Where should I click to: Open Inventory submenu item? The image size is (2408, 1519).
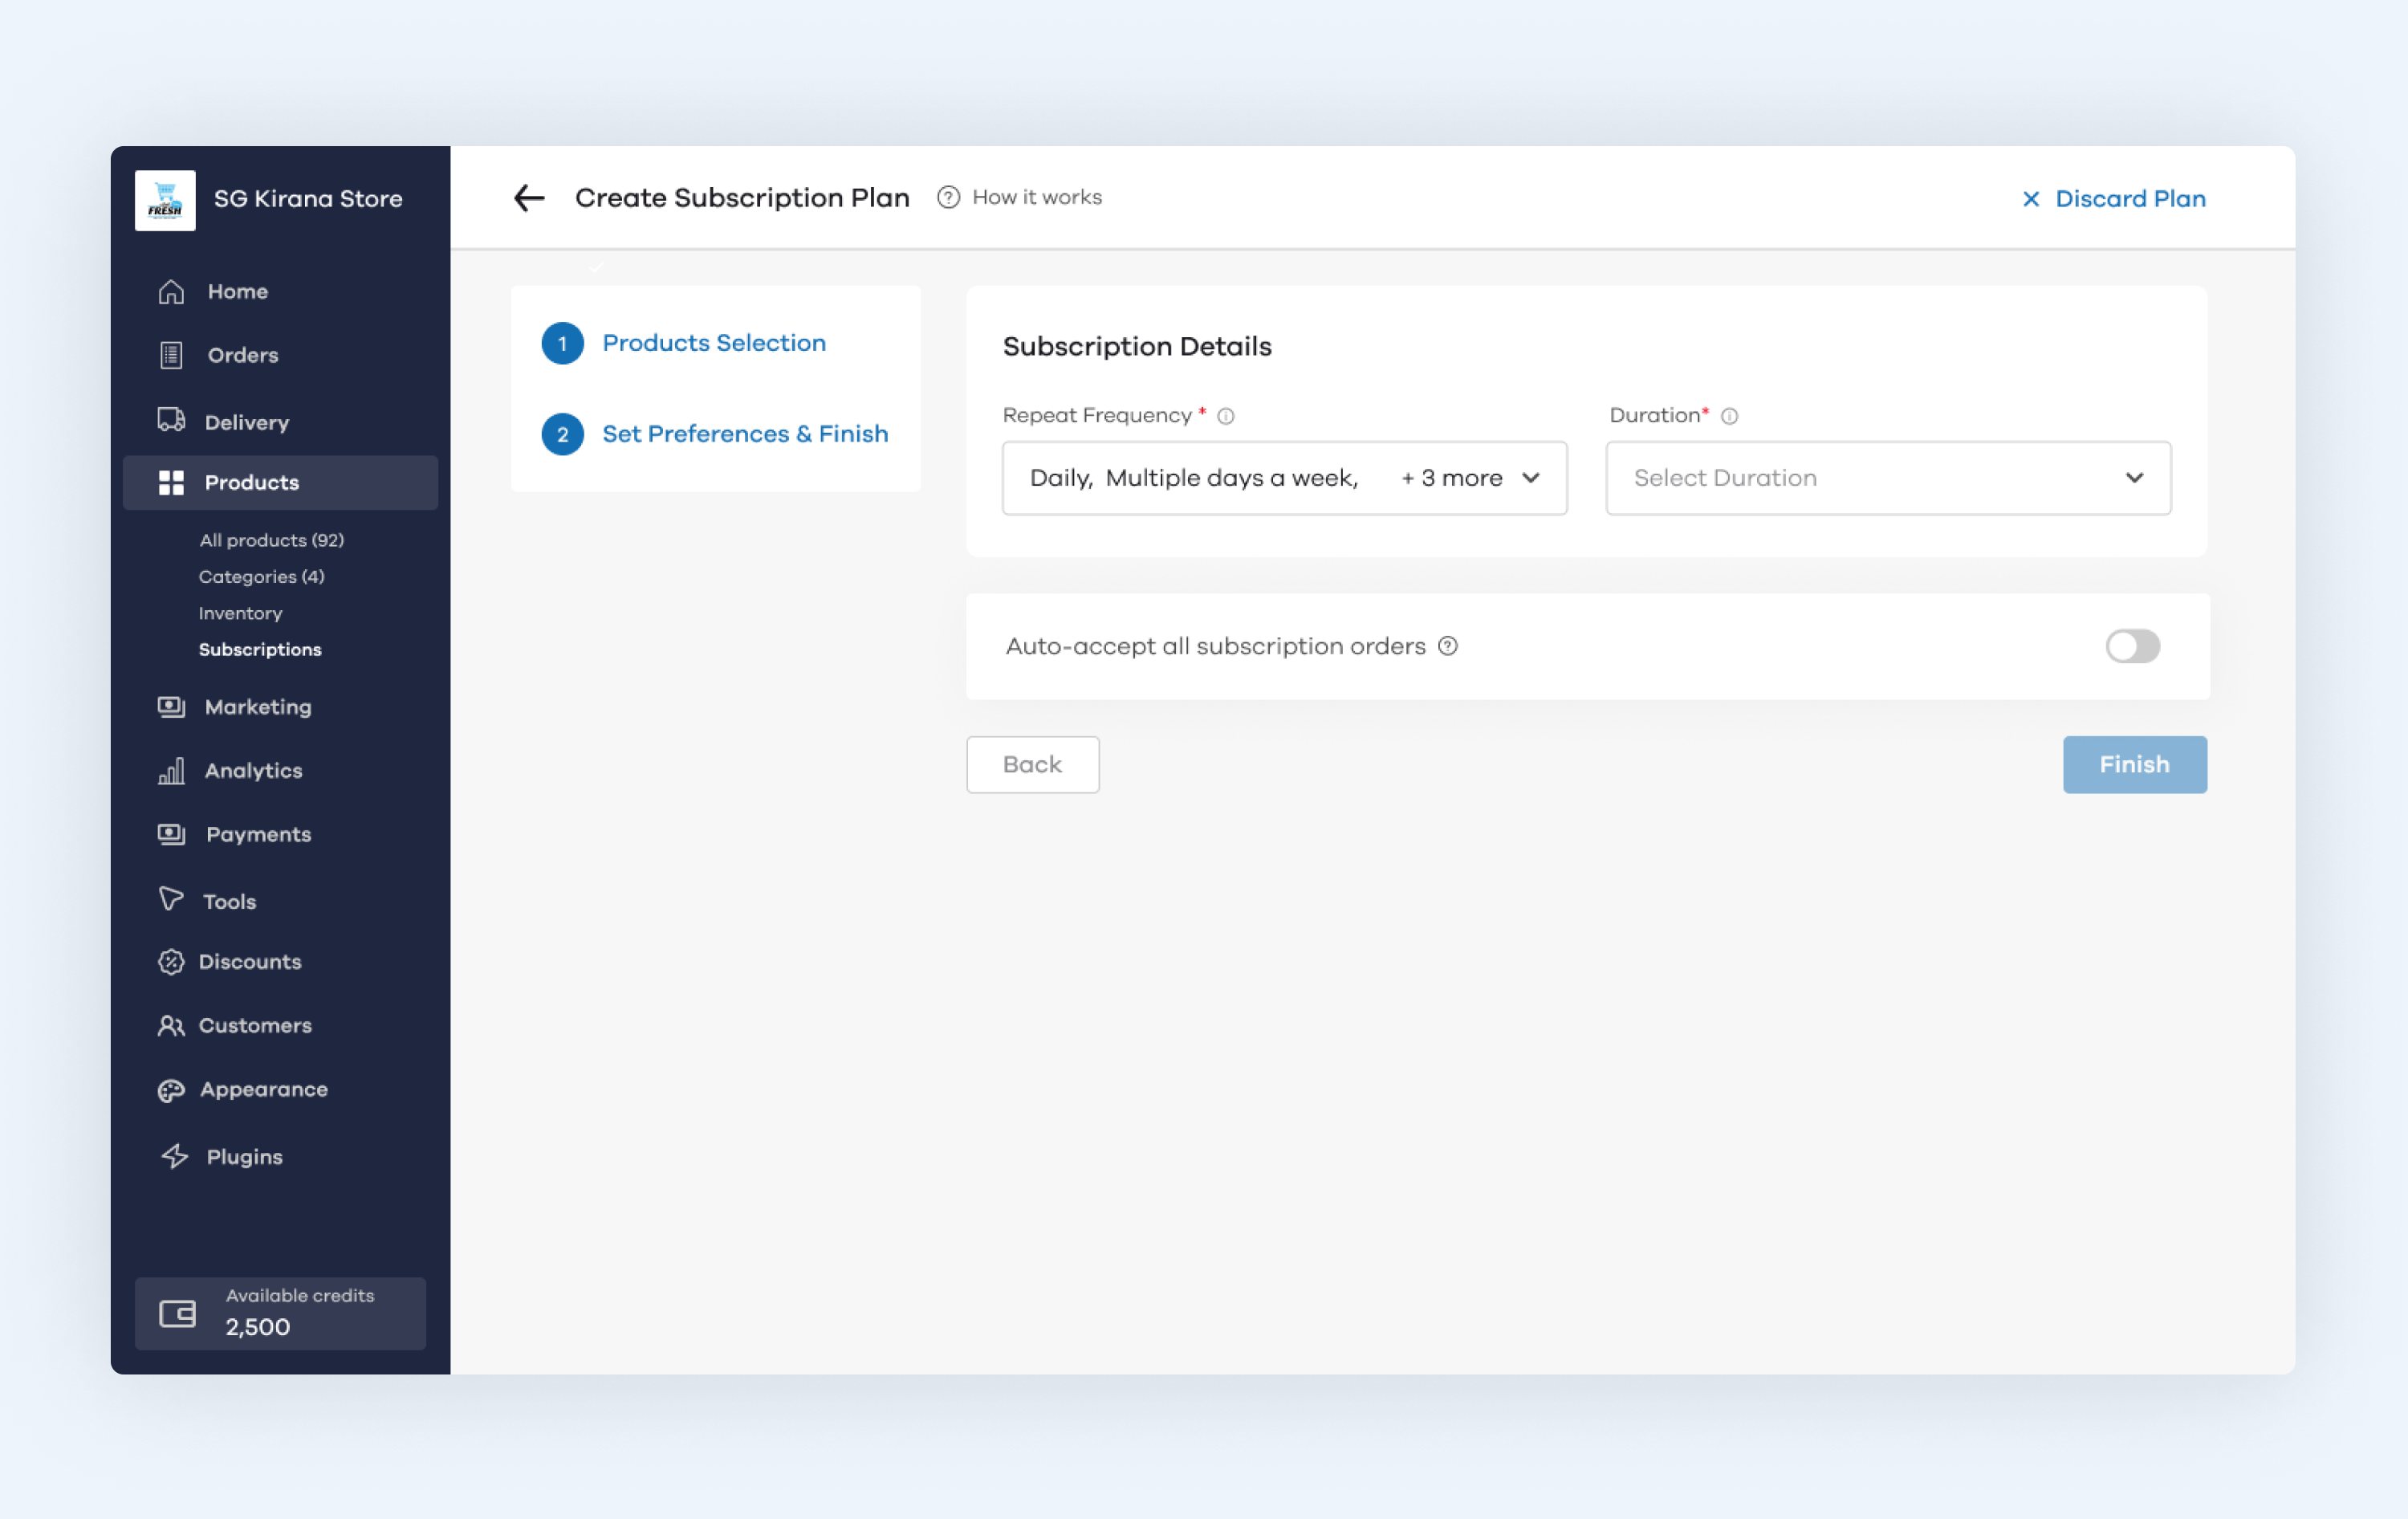coord(240,614)
